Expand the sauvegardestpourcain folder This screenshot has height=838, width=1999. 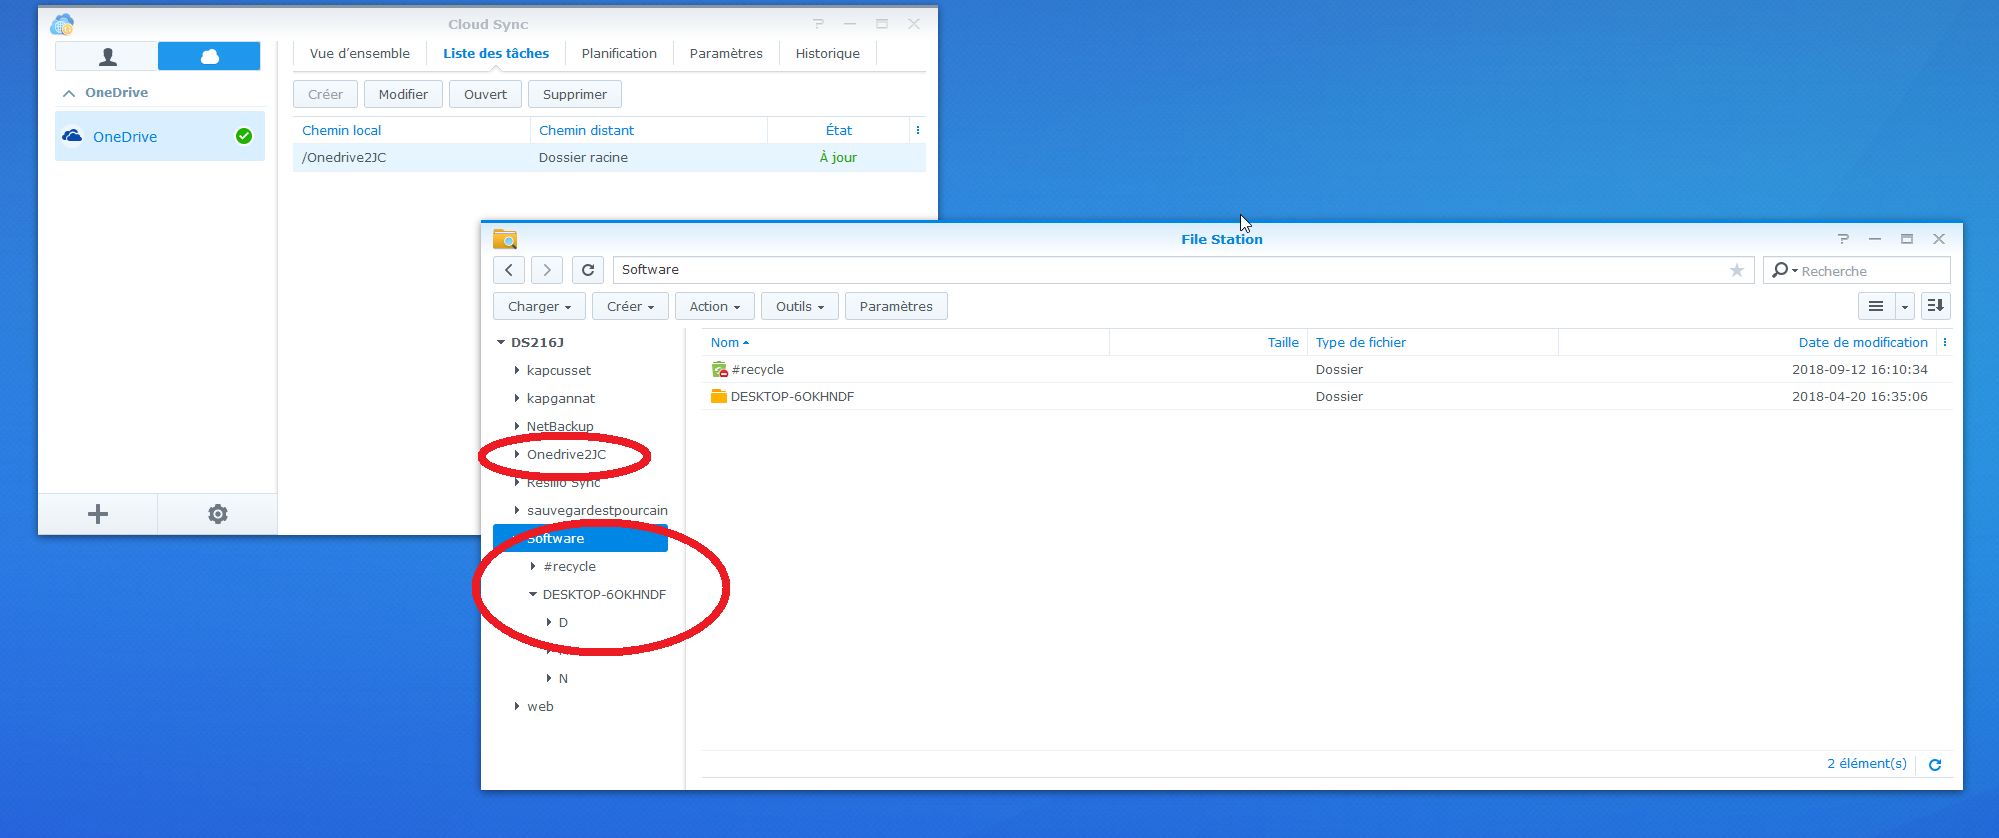517,511
